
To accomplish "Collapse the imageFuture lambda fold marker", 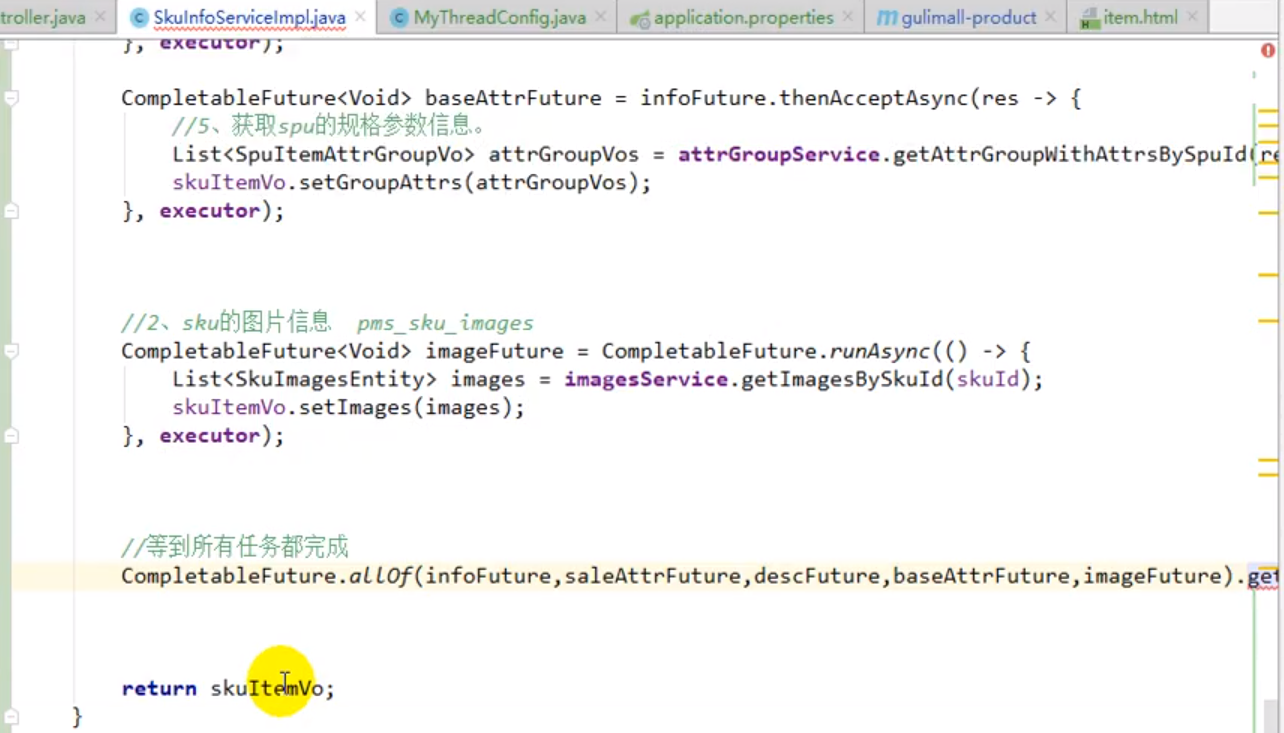I will point(11,351).
